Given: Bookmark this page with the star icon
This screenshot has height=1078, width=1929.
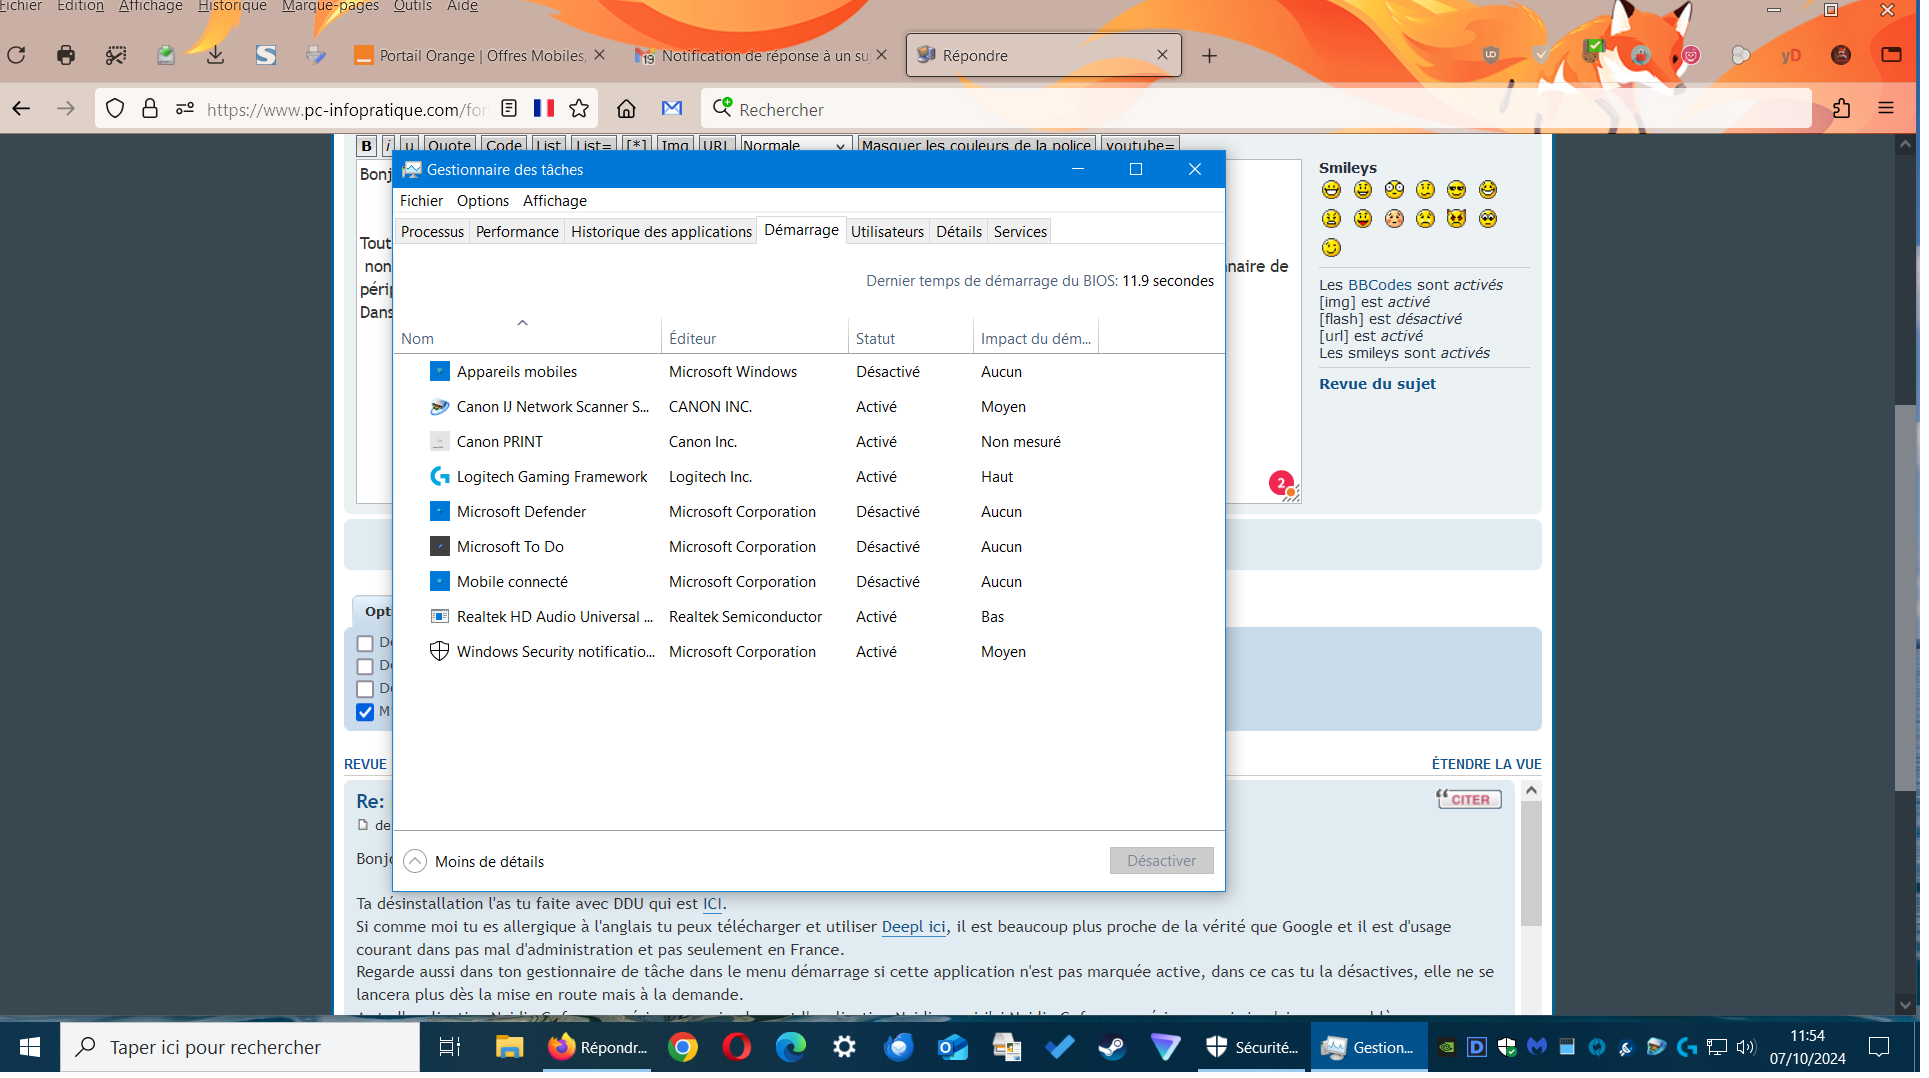Looking at the screenshot, I should tap(581, 109).
